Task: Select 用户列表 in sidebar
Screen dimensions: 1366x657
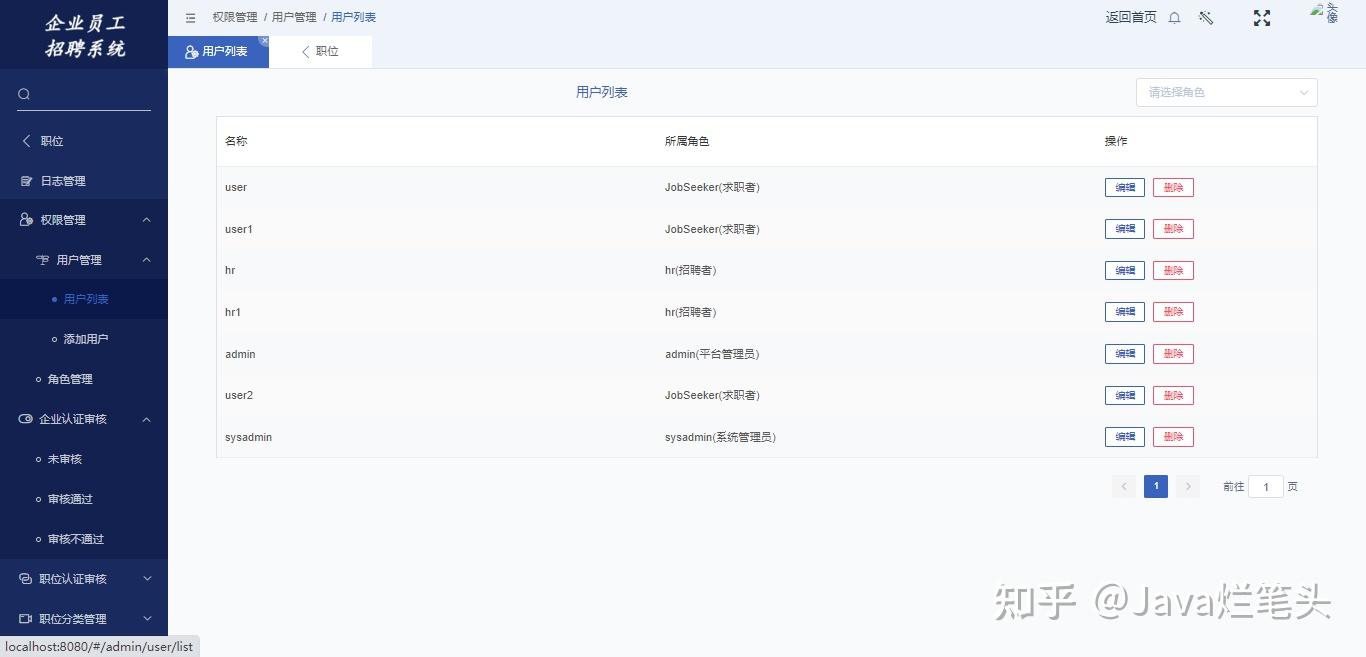Action: [x=84, y=299]
